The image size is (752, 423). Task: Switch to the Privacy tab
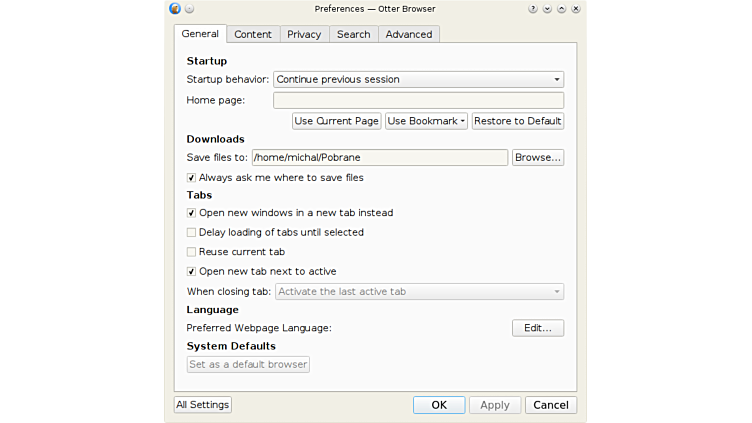point(304,34)
